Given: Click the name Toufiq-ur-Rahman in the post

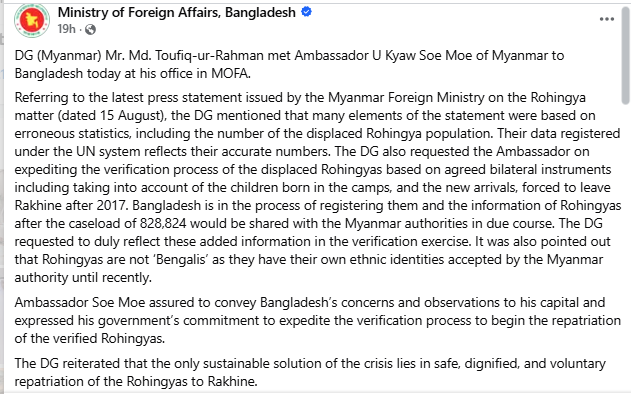Looking at the screenshot, I should click(209, 56).
